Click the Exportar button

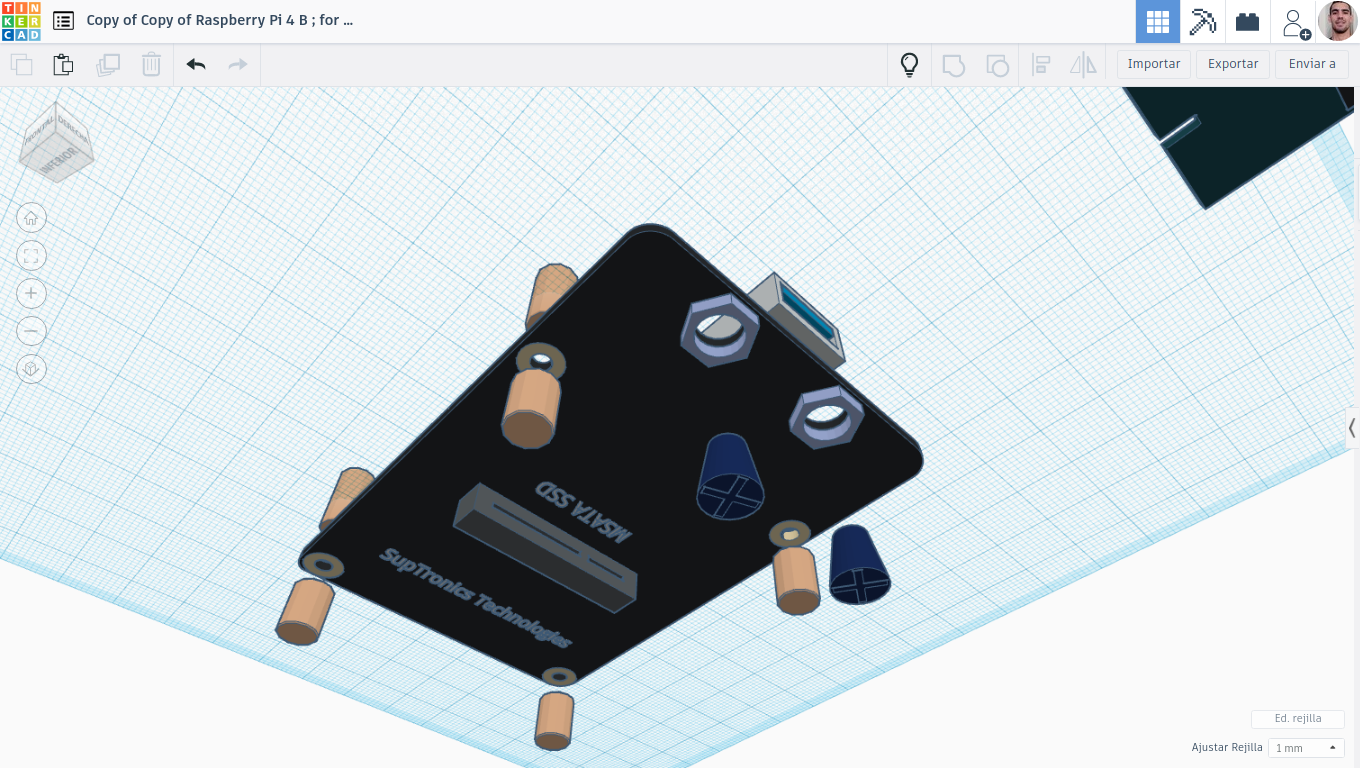[x=1233, y=64]
